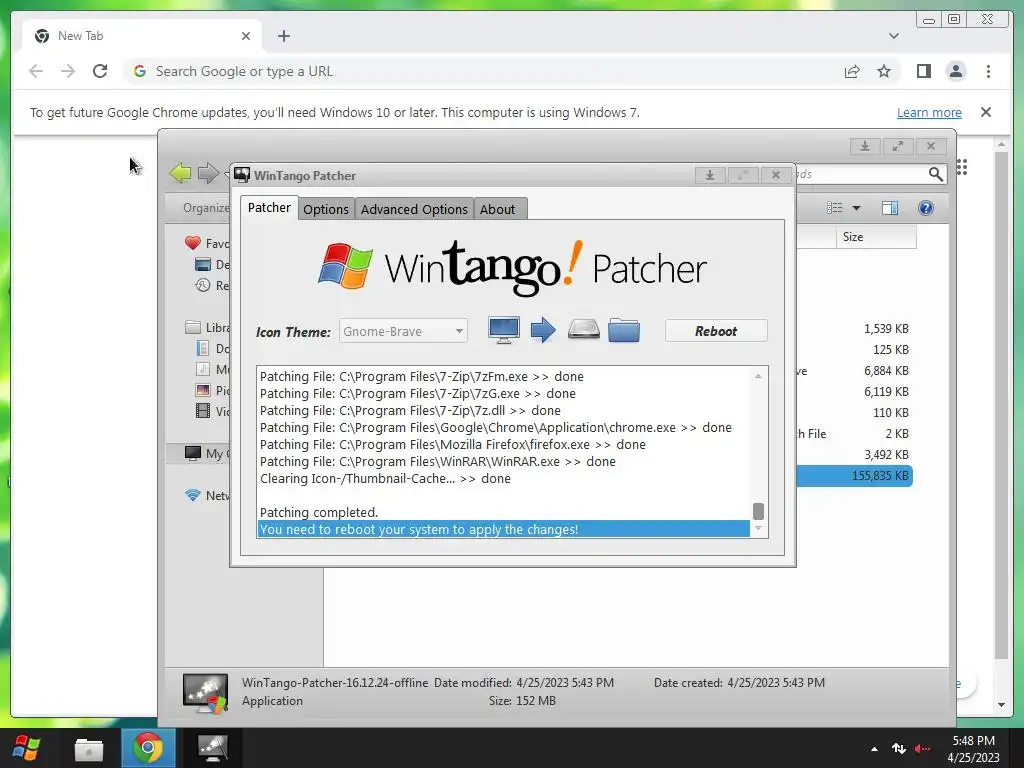Go back in Chrome
1024x768 pixels.
36,71
